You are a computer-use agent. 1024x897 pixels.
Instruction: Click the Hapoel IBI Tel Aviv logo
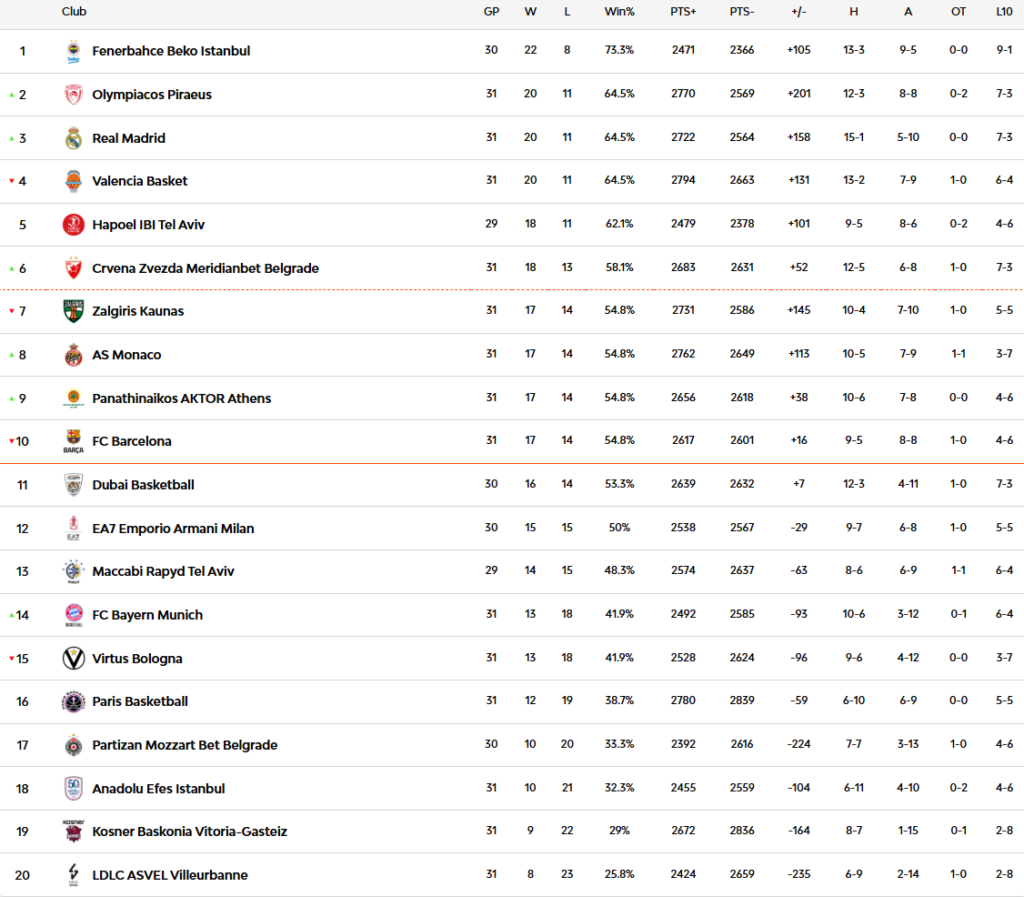coord(73,225)
